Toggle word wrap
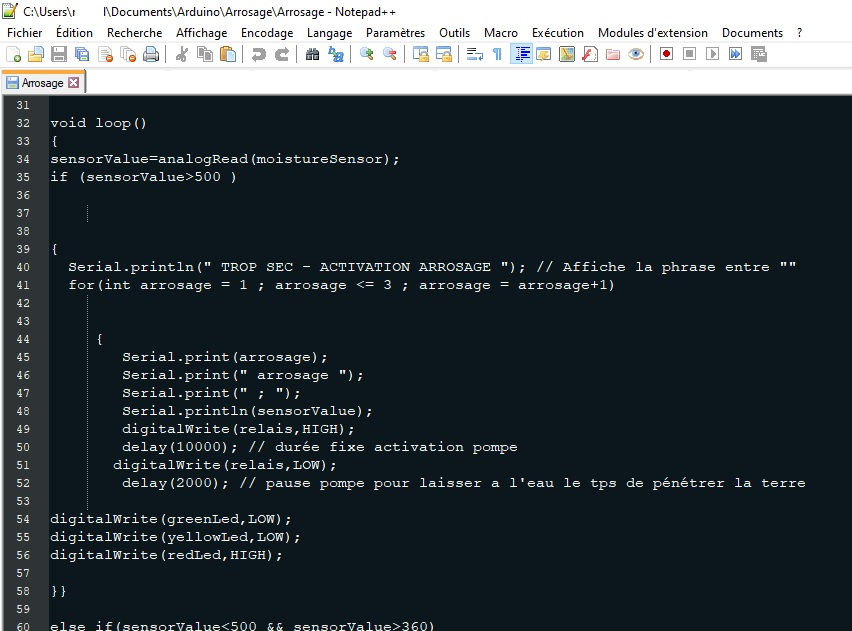Image resolution: width=852 pixels, height=631 pixels. 475,54
